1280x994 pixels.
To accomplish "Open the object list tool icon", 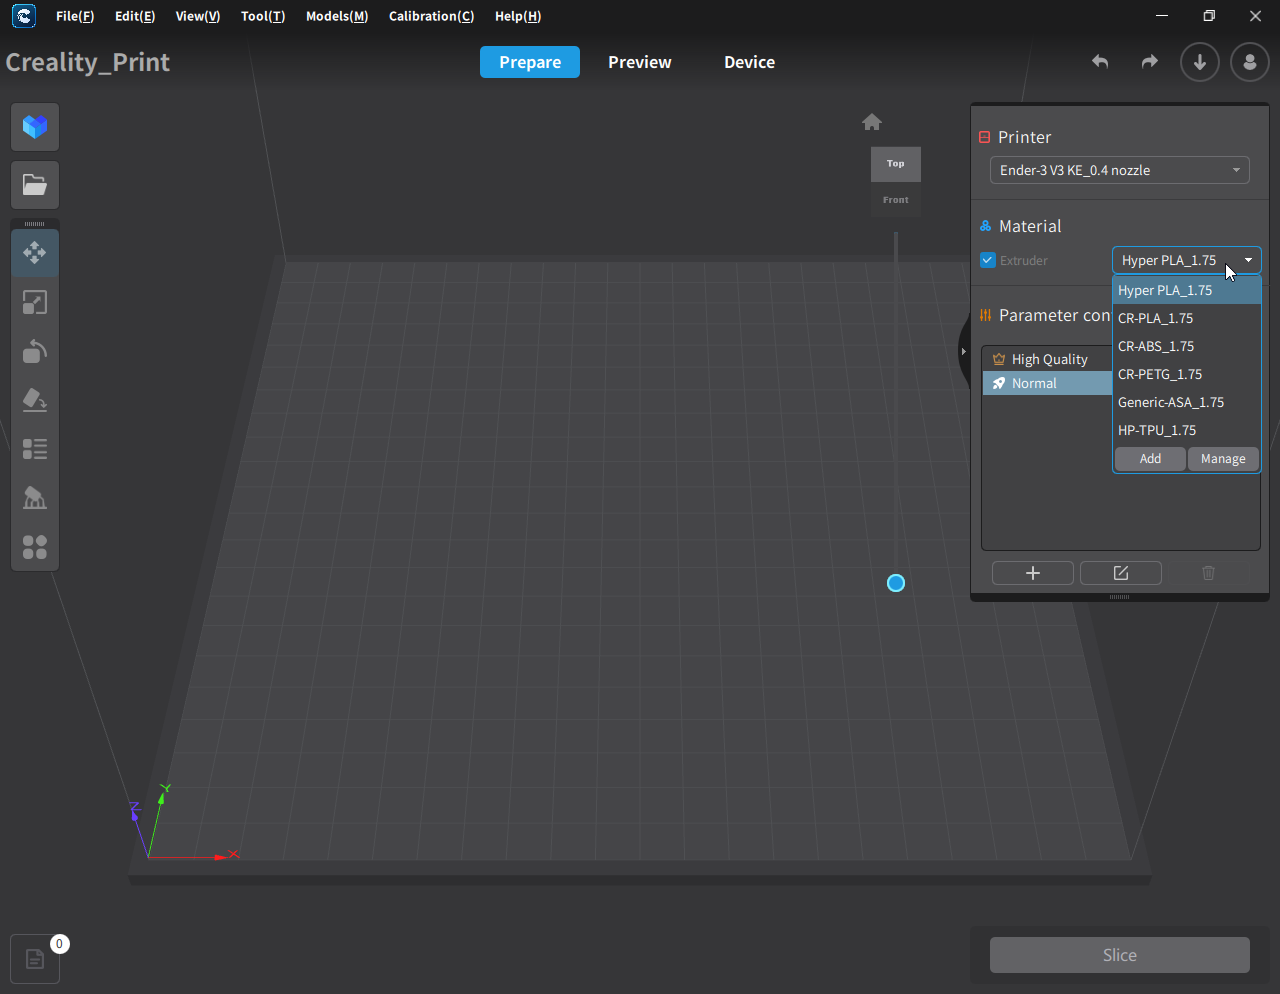I will click(35, 449).
